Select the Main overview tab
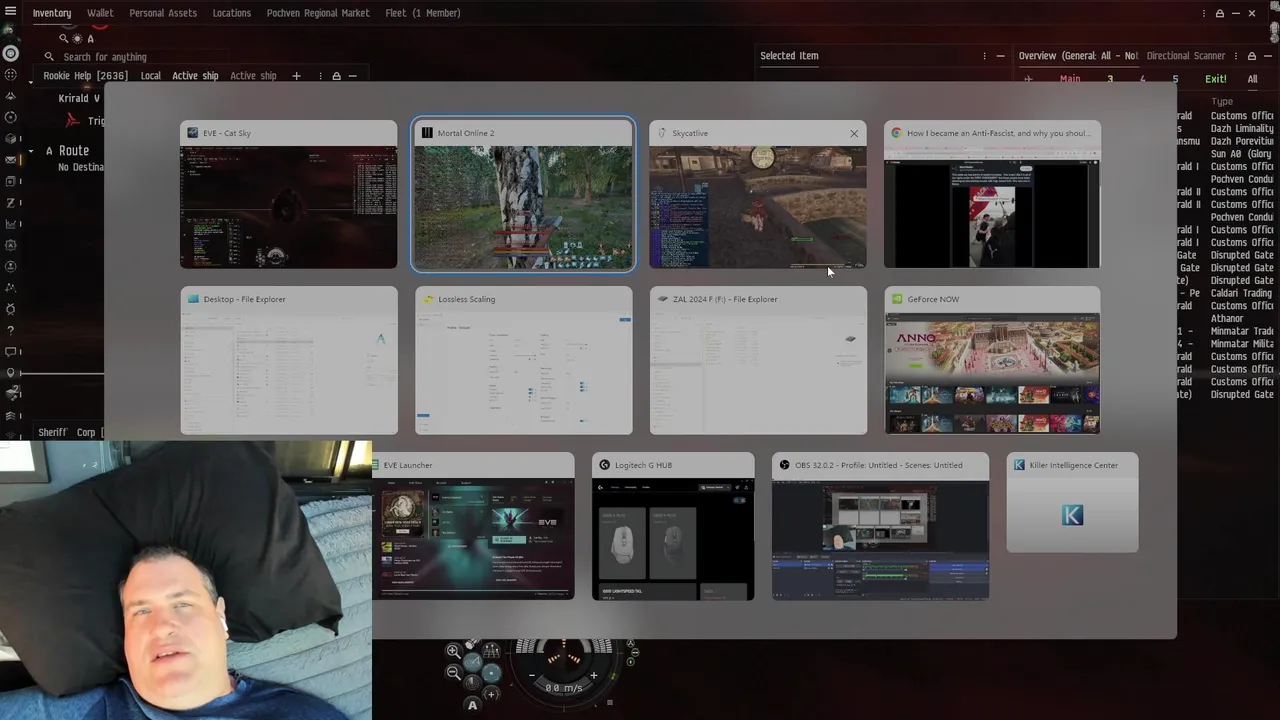This screenshot has height=720, width=1280. [x=1070, y=79]
